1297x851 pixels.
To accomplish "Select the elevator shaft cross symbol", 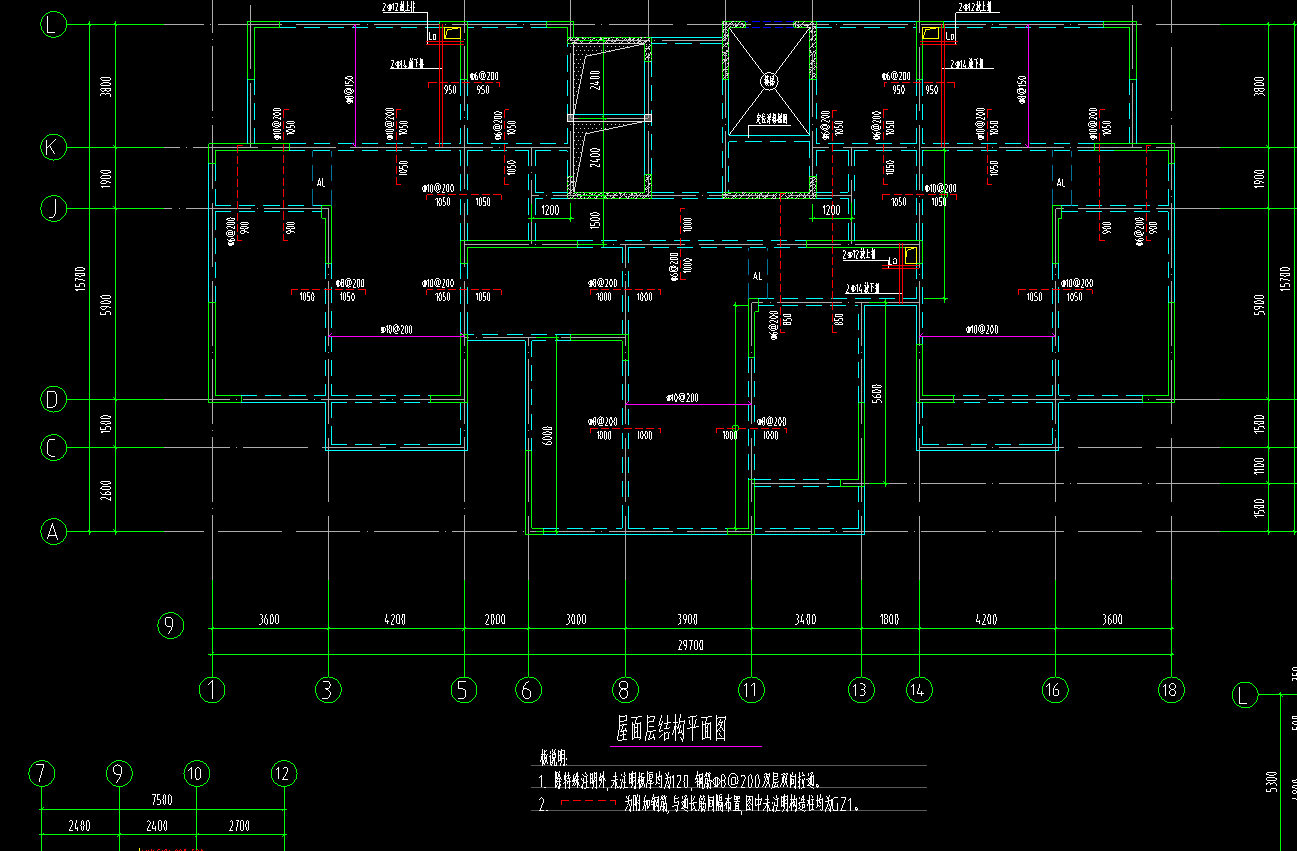I will [769, 82].
